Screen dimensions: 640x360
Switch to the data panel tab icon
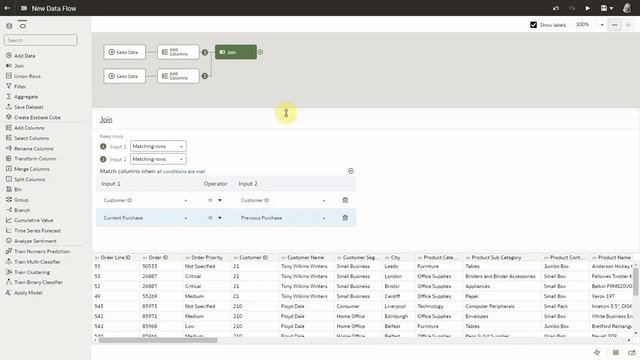9,26
